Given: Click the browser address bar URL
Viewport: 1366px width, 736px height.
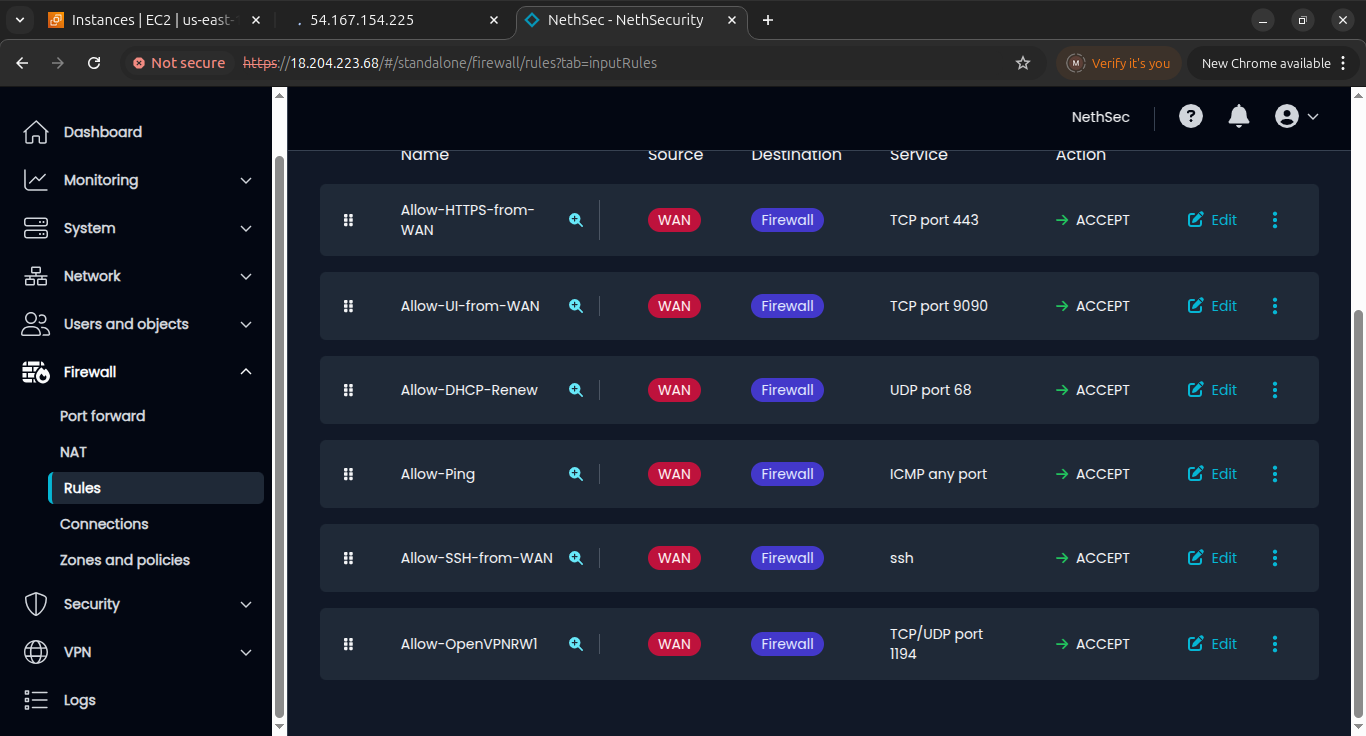Looking at the screenshot, I should pos(450,63).
